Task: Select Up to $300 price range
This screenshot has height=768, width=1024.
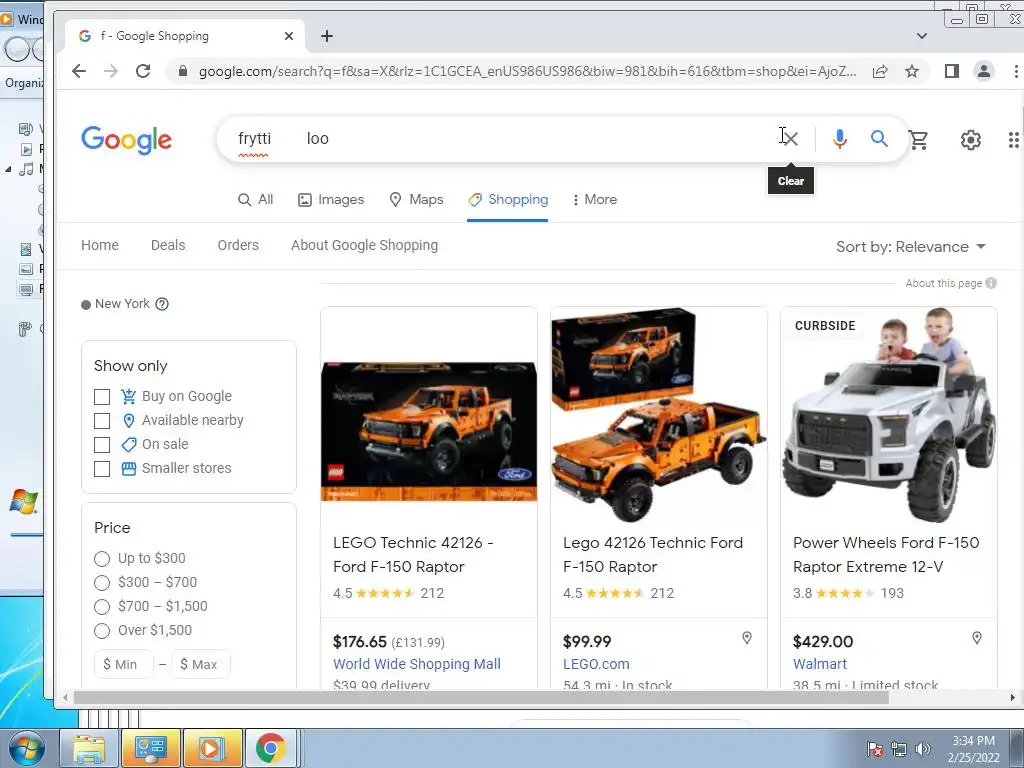Action: 102,558
